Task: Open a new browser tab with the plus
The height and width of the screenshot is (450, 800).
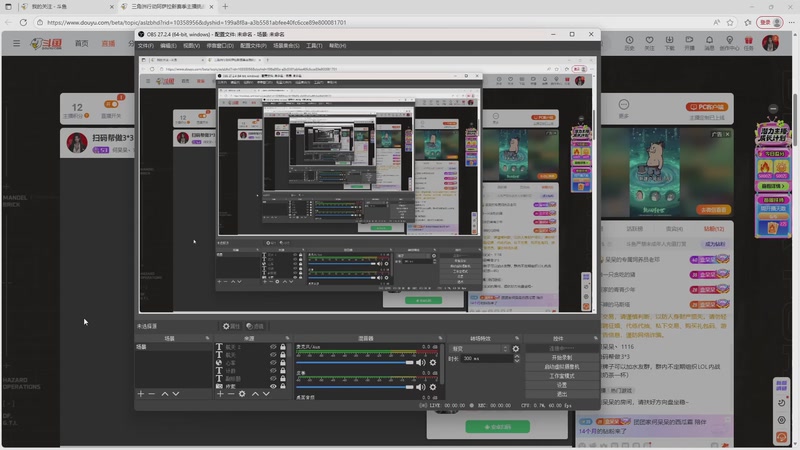Action: tap(225, 7)
